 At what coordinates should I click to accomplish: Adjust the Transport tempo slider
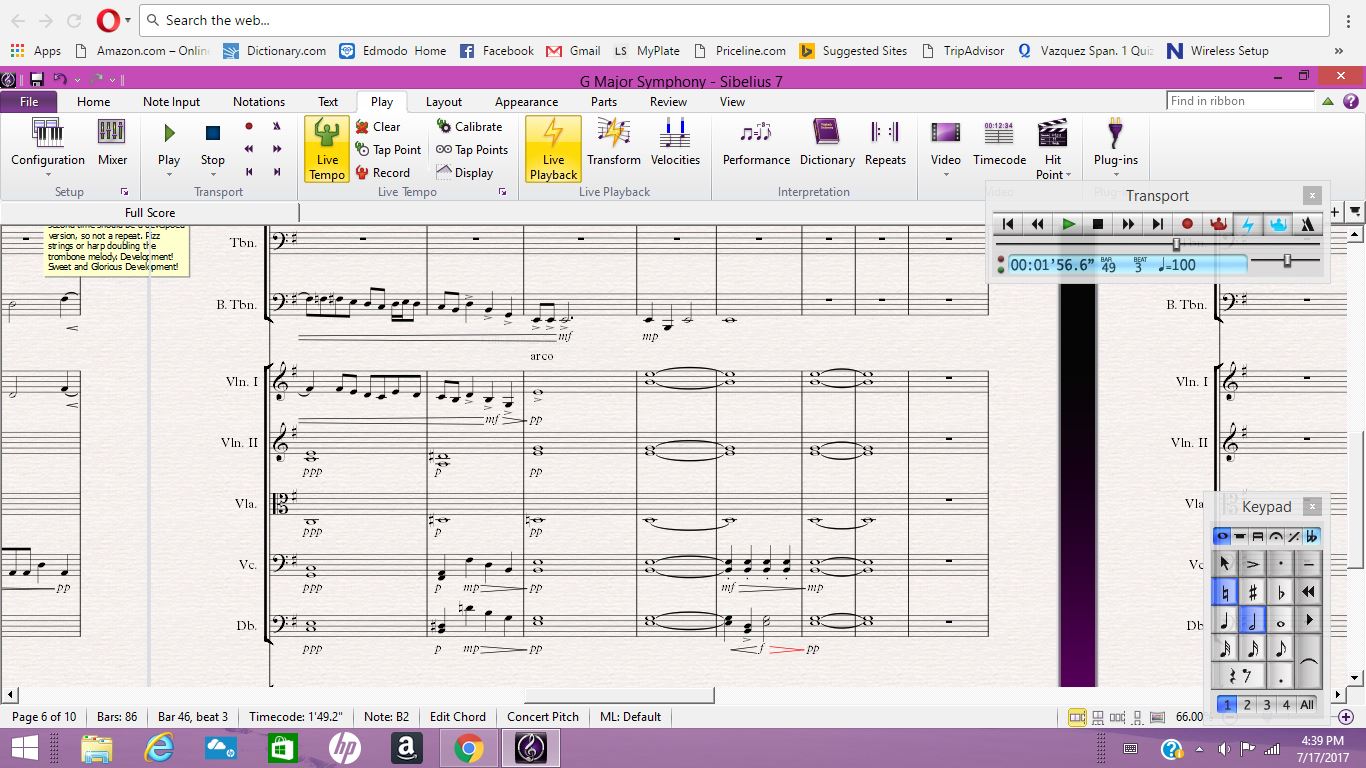coord(1287,261)
